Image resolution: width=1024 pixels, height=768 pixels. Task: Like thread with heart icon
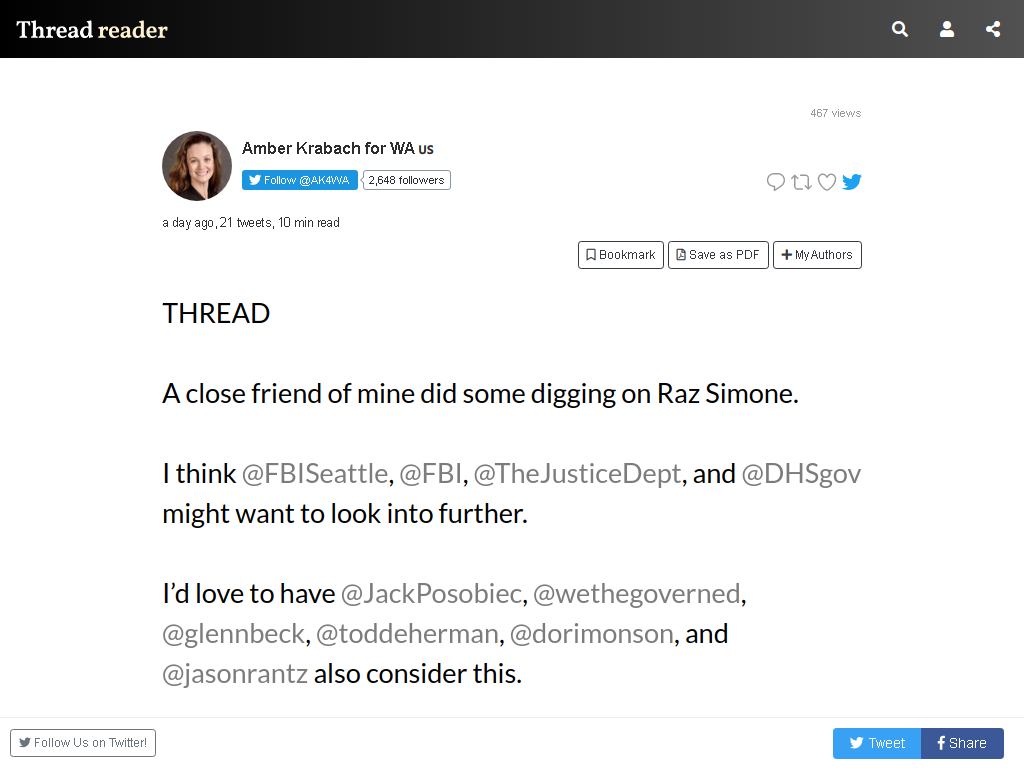pyautogui.click(x=827, y=182)
